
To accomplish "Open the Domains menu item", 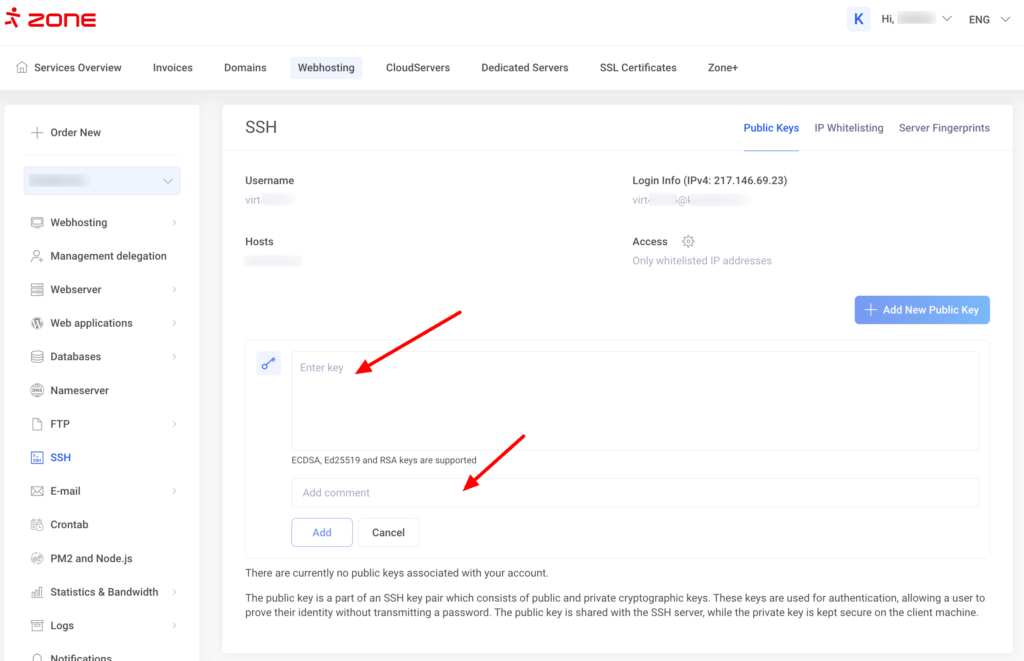I will [245, 68].
